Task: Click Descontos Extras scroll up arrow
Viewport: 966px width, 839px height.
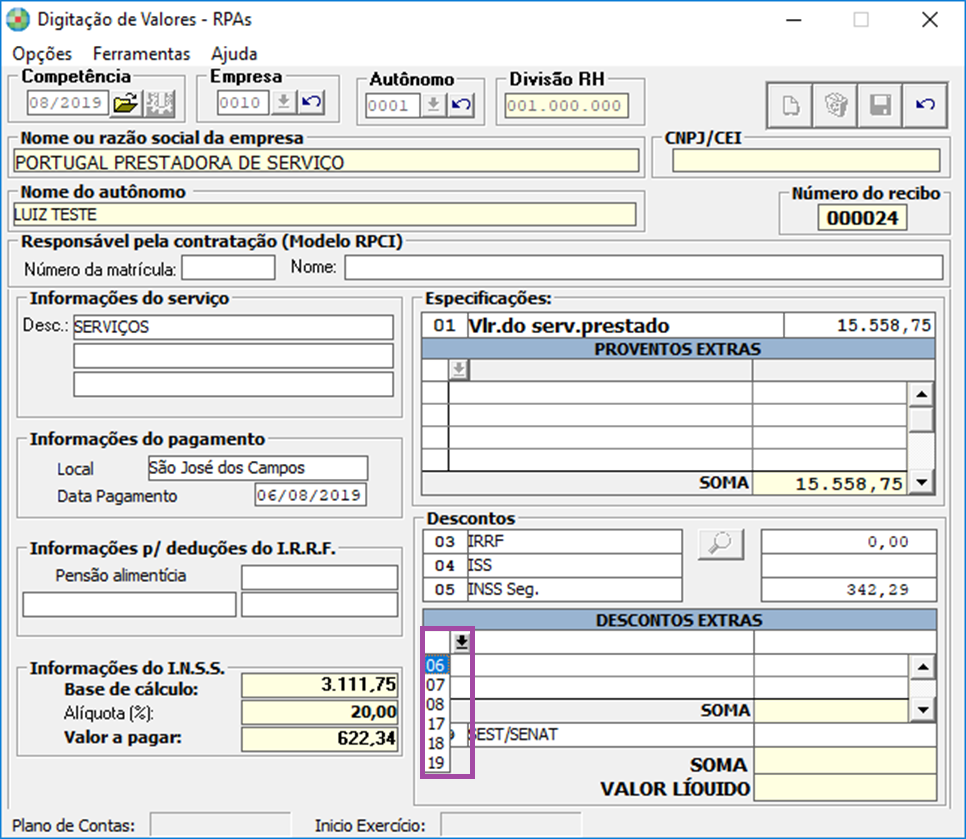Action: point(923,667)
